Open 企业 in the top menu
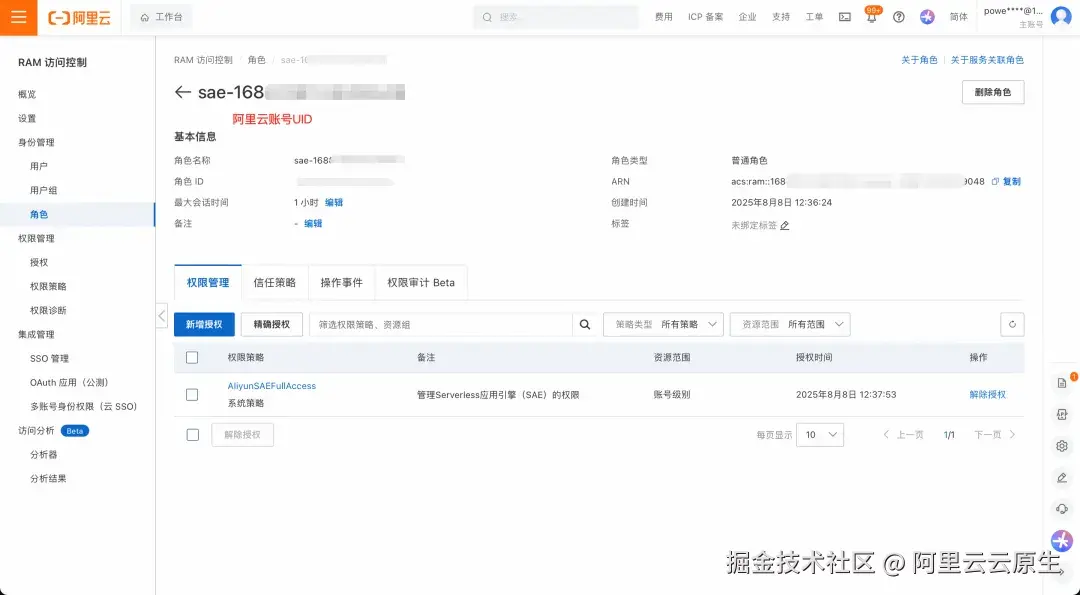The width and height of the screenshot is (1080, 595). 747,17
